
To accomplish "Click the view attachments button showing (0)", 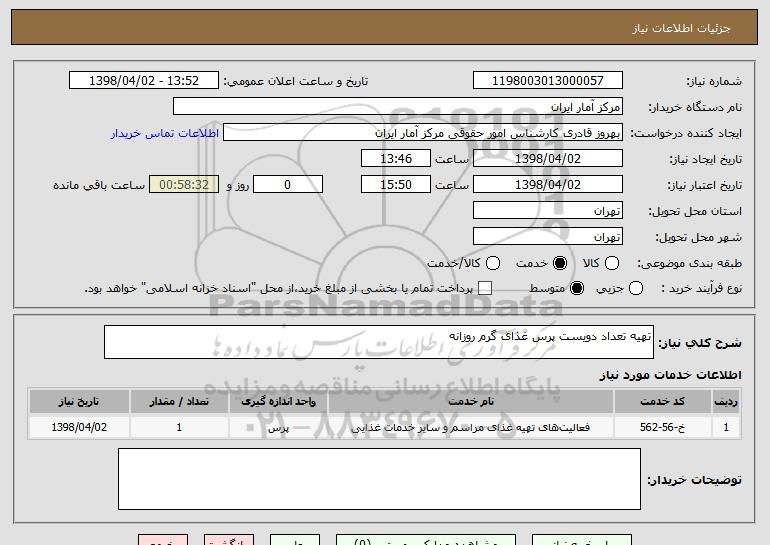I will coord(426,540).
